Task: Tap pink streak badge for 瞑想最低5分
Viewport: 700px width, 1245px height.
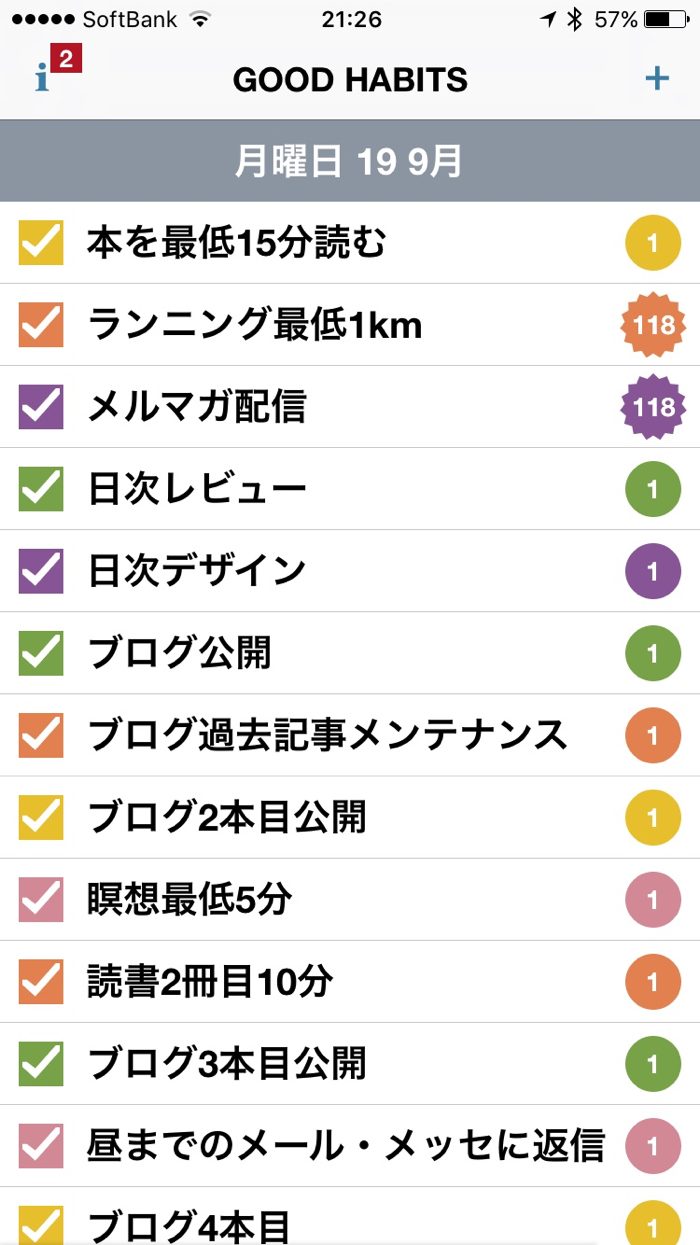Action: pyautogui.click(x=653, y=899)
